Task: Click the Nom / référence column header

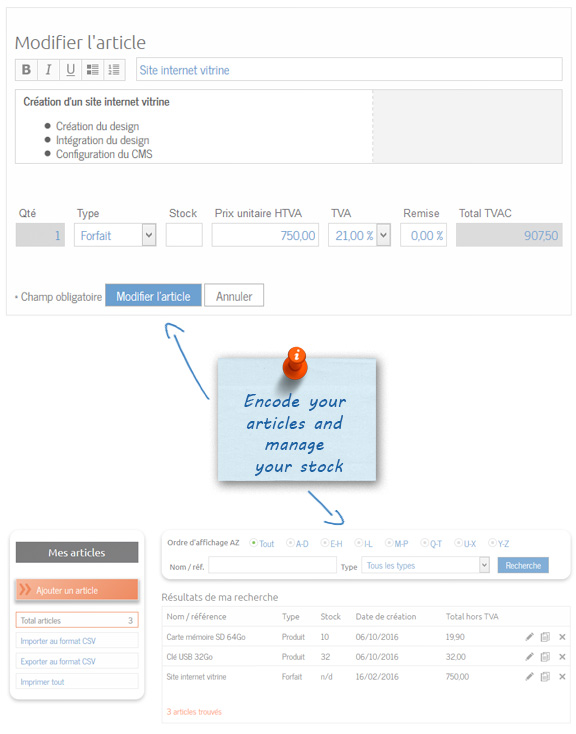Action: tap(196, 617)
